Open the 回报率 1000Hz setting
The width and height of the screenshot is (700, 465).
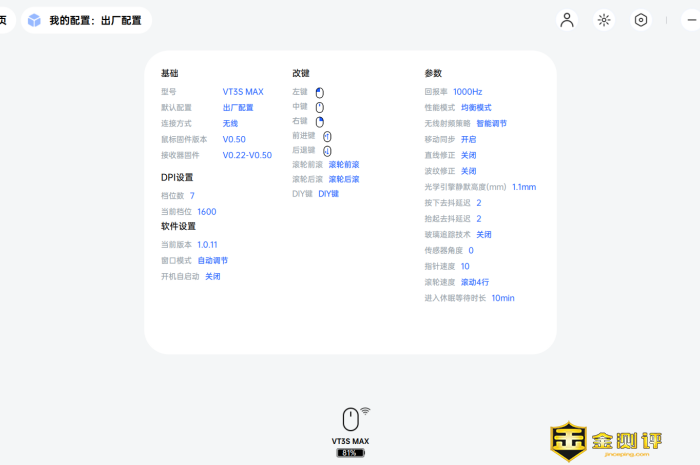(467, 91)
